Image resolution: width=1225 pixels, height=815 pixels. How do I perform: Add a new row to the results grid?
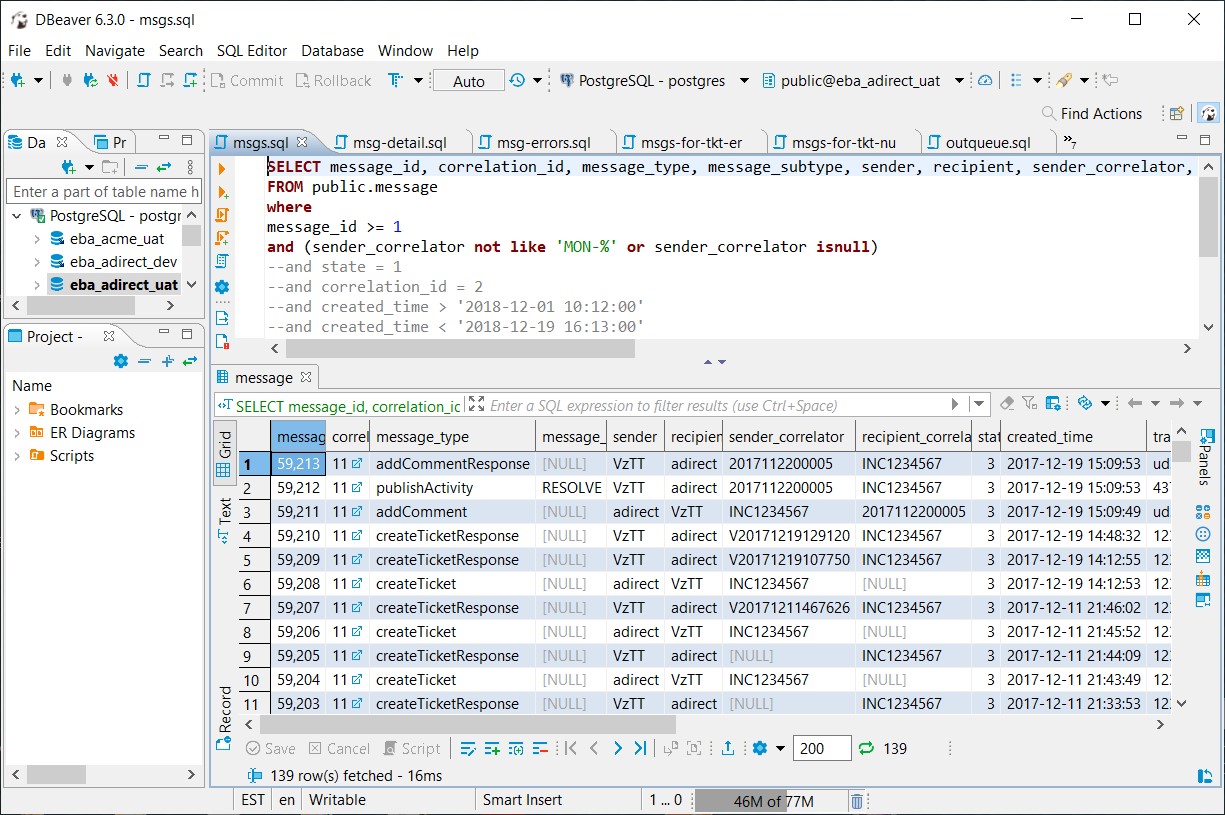tap(494, 747)
